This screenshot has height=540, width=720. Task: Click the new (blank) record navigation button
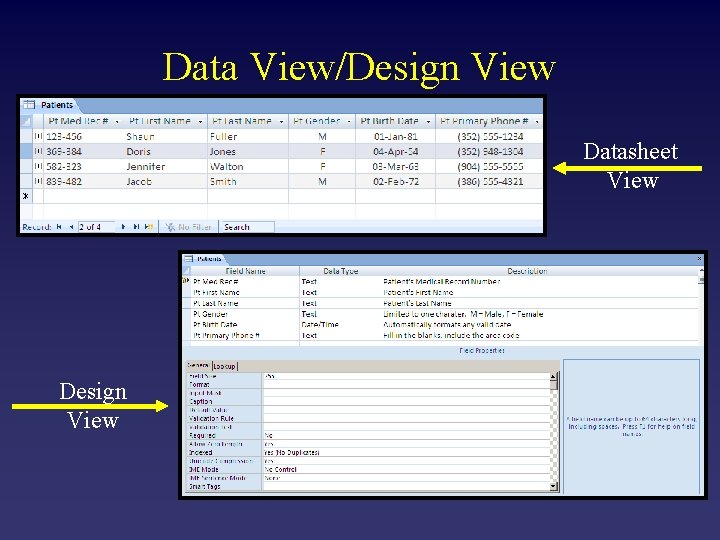point(148,227)
